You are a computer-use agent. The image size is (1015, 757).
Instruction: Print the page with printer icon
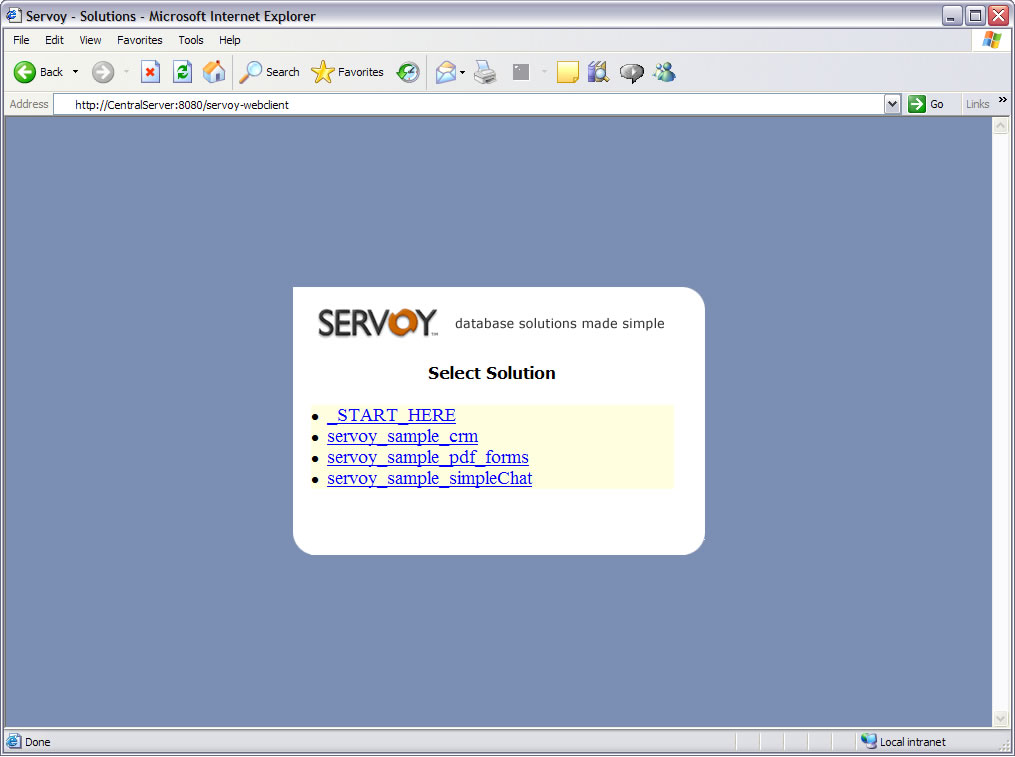(486, 72)
